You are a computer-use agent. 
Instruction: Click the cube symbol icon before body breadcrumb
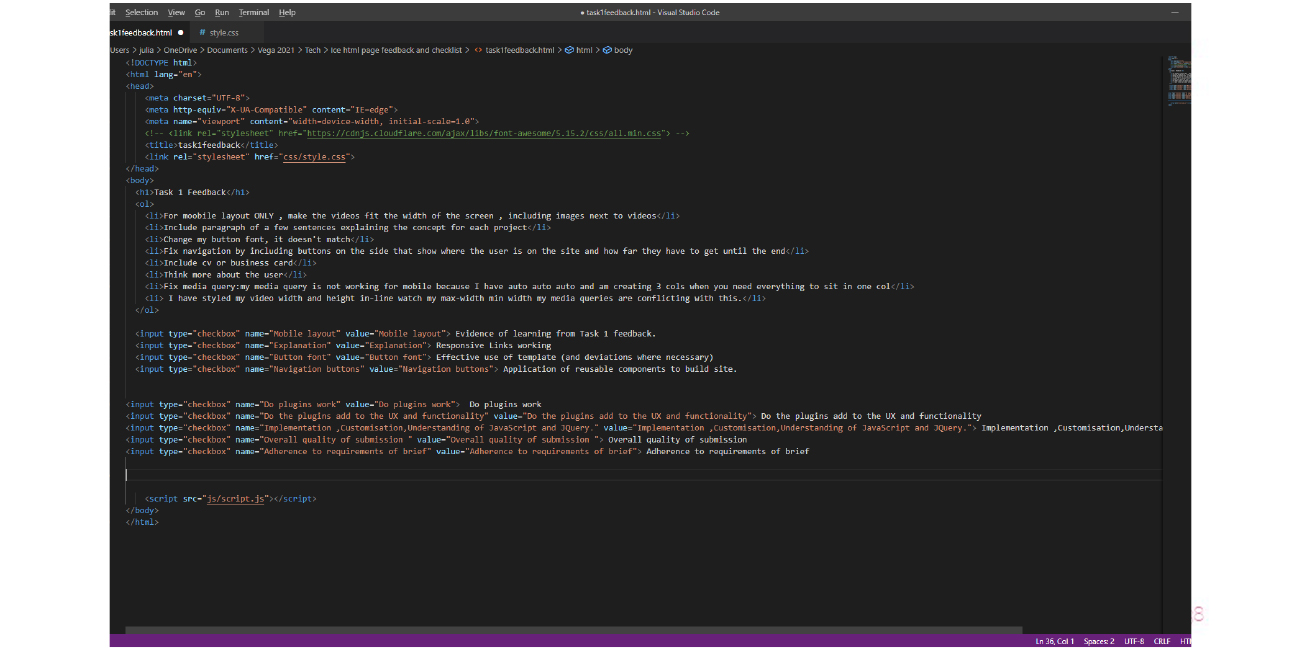609,50
